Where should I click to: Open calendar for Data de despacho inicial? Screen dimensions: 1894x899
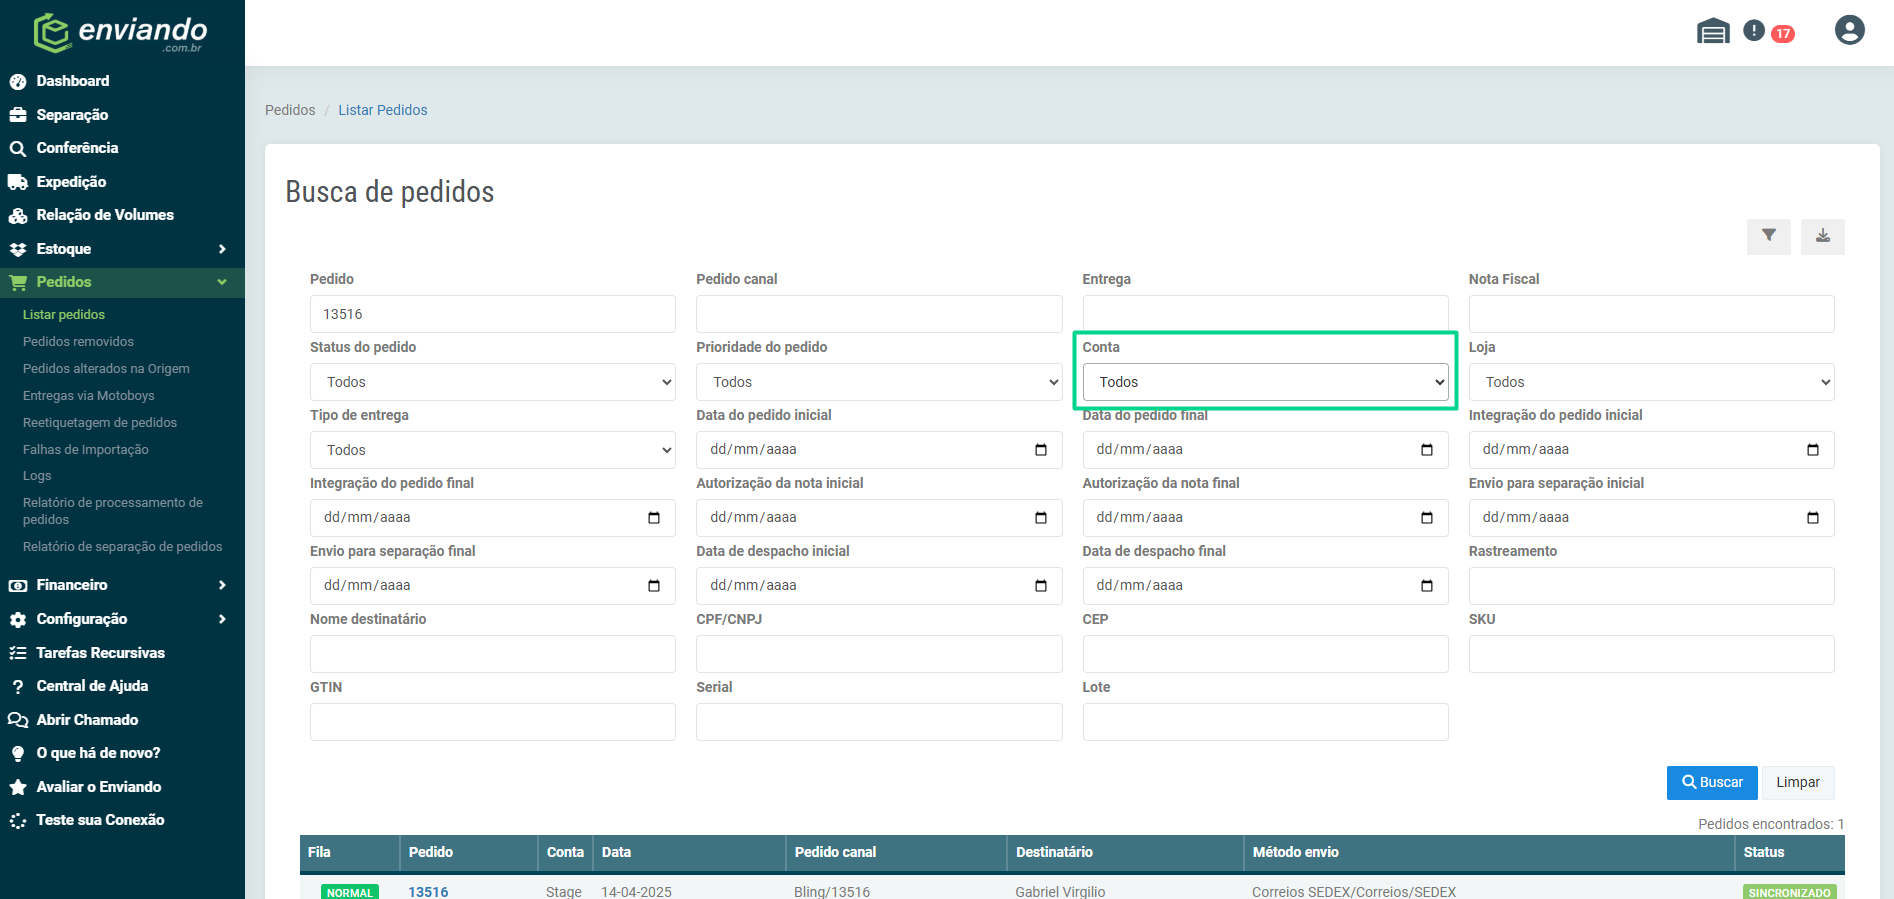pyautogui.click(x=1041, y=586)
